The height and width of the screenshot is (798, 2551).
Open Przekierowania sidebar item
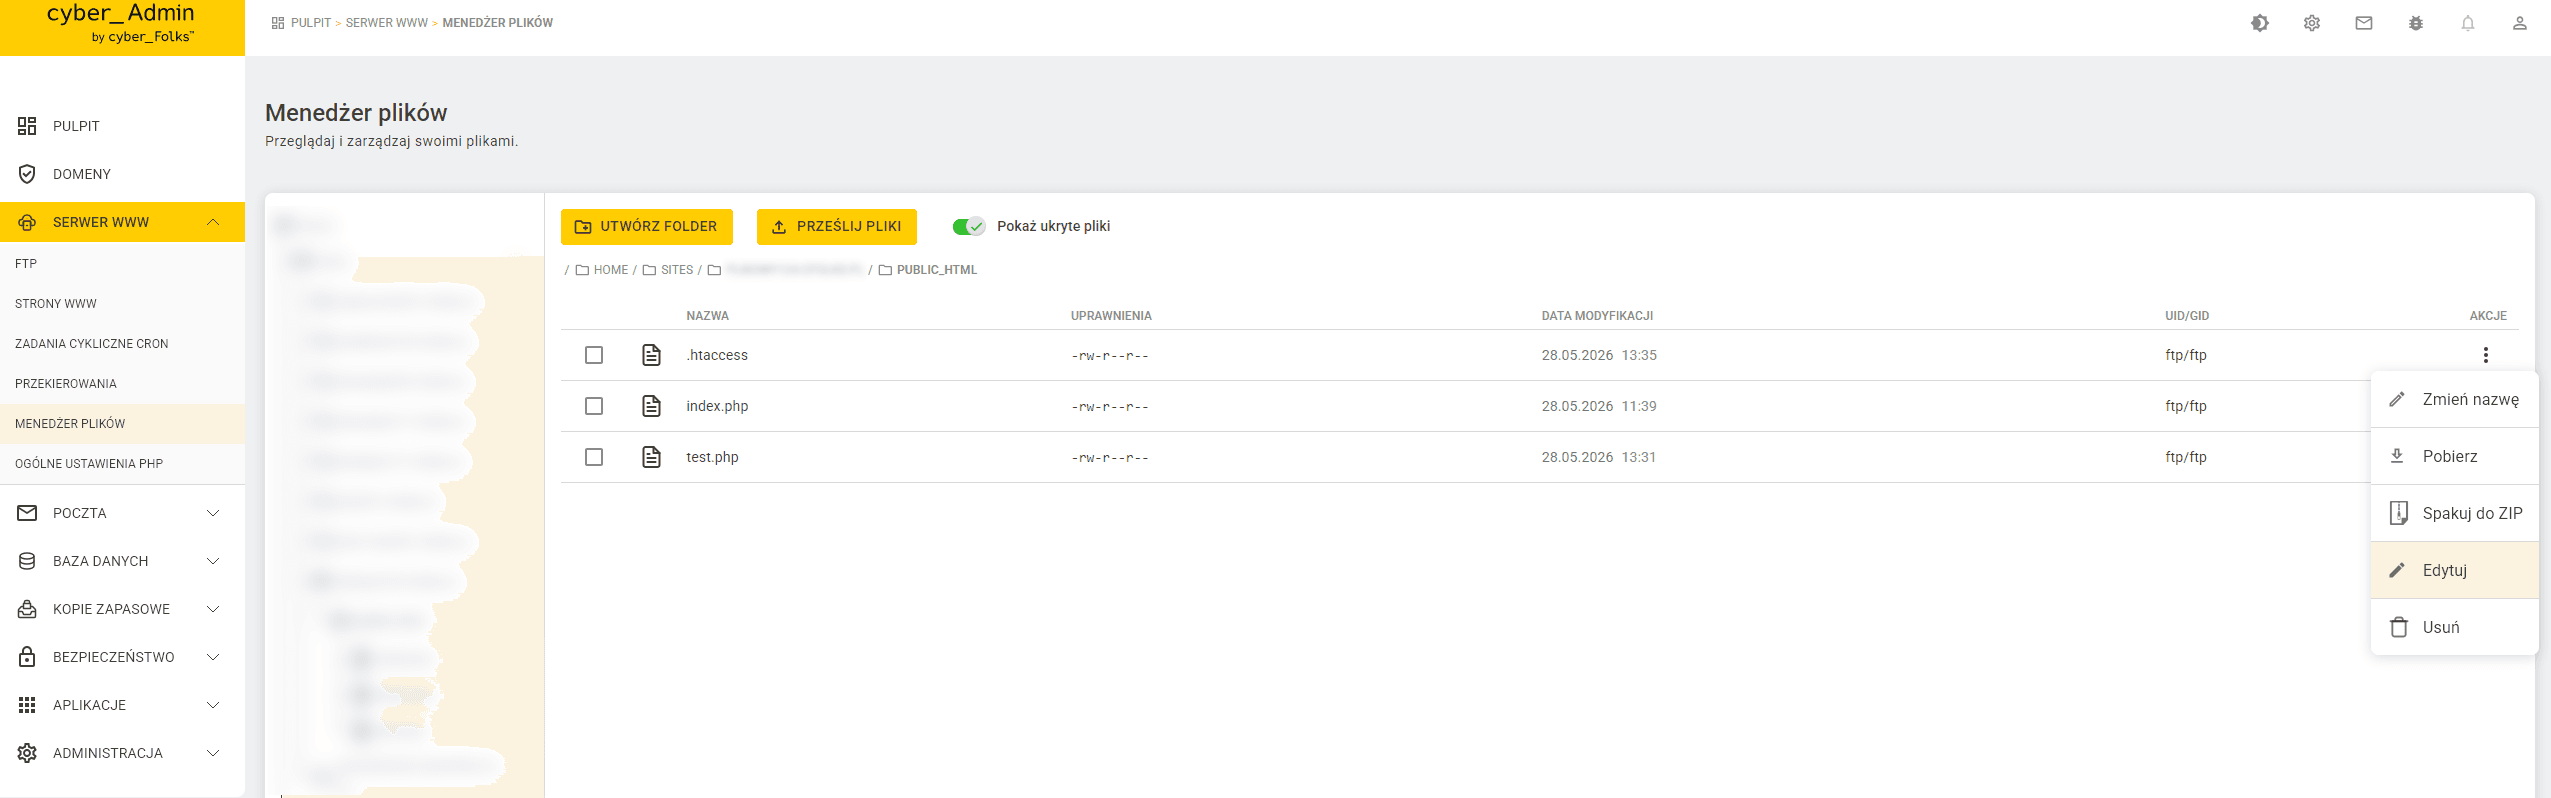tap(122, 384)
